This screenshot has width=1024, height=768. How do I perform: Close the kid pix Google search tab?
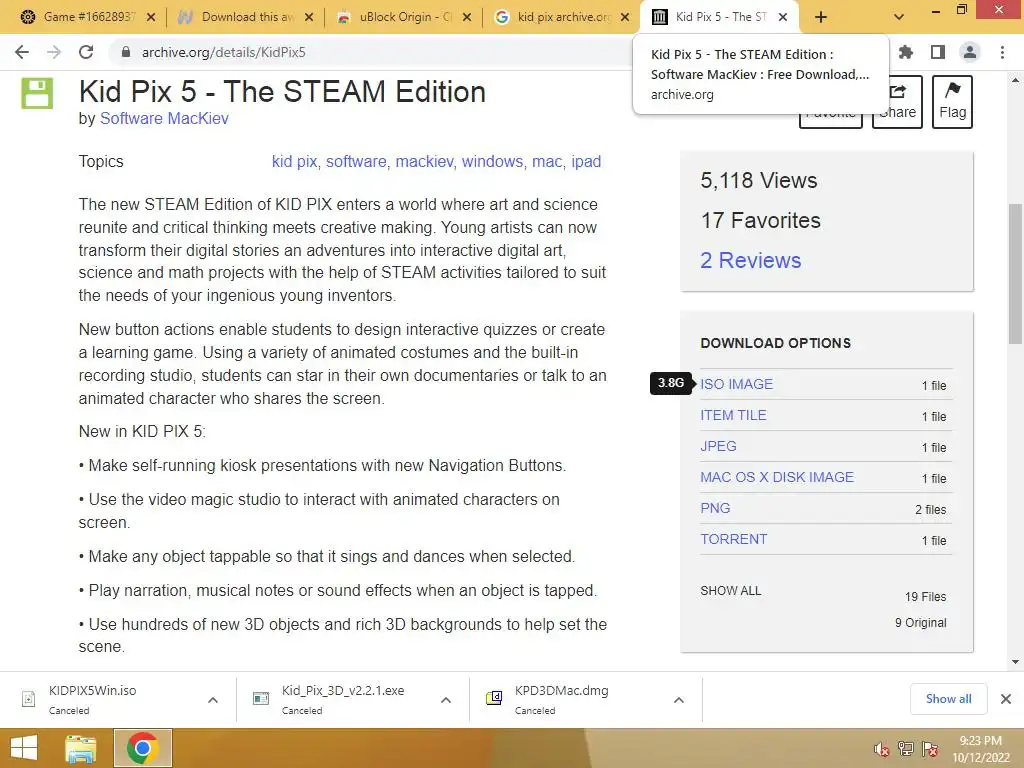coord(625,17)
